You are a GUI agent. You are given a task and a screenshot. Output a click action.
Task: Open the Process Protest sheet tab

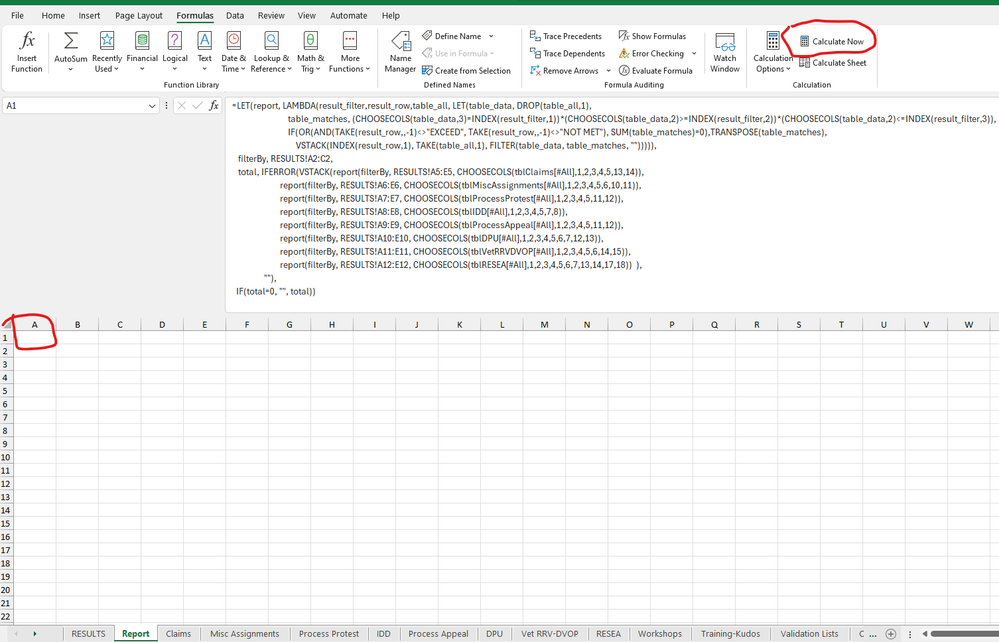329,634
